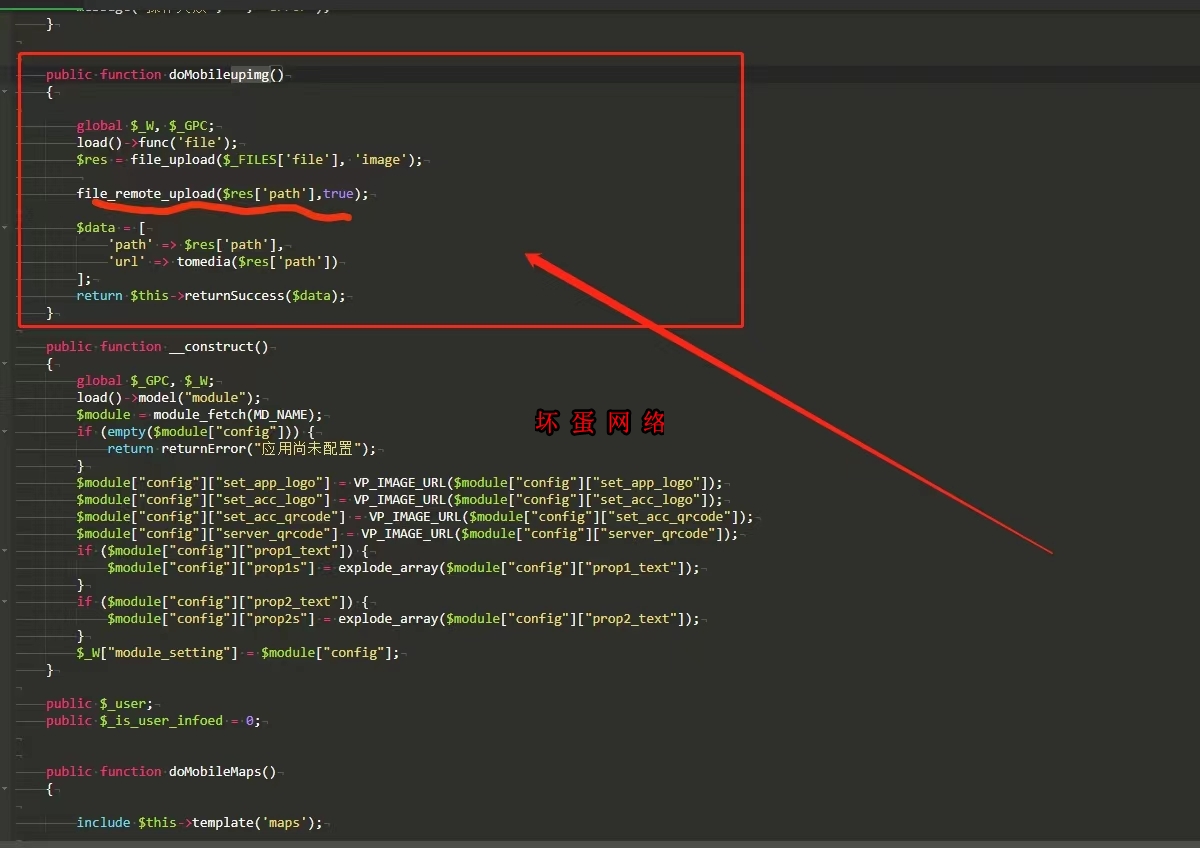
Task: Click the 'true' argument of file_remote_upload
Action: [x=337, y=193]
